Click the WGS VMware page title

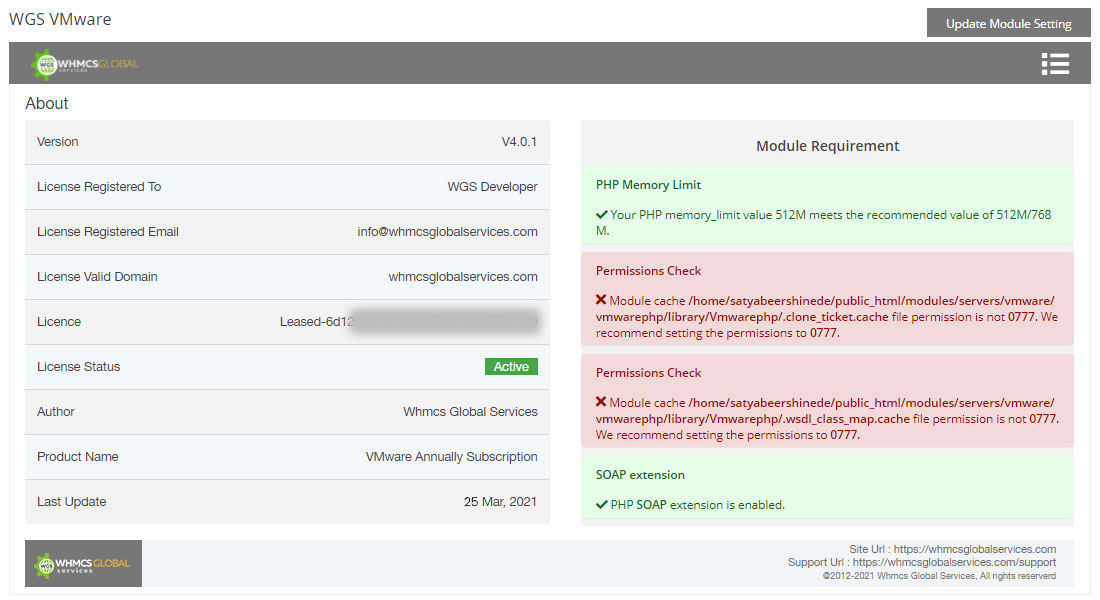[60, 20]
